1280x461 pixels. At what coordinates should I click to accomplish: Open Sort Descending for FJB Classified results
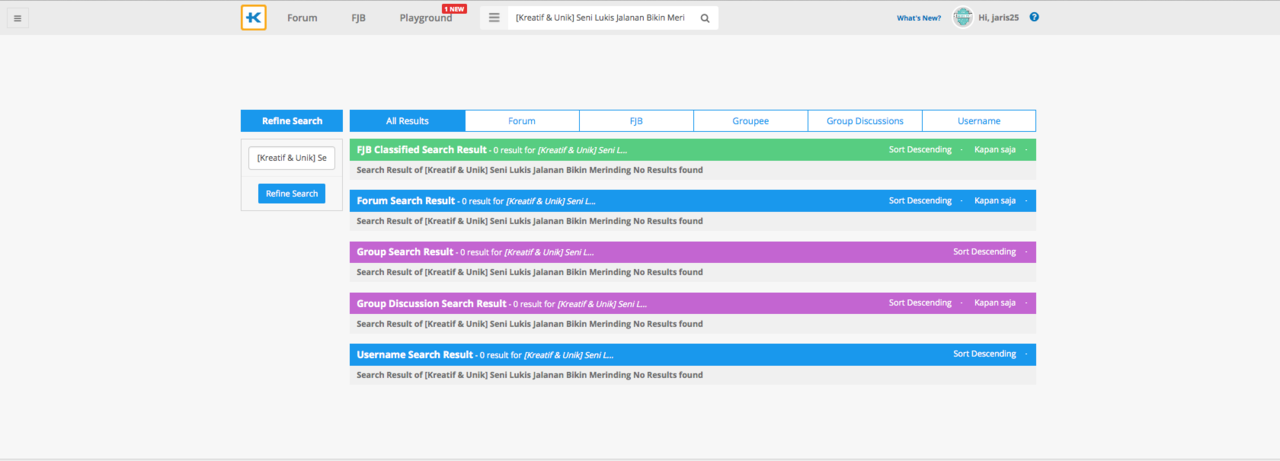click(x=920, y=149)
